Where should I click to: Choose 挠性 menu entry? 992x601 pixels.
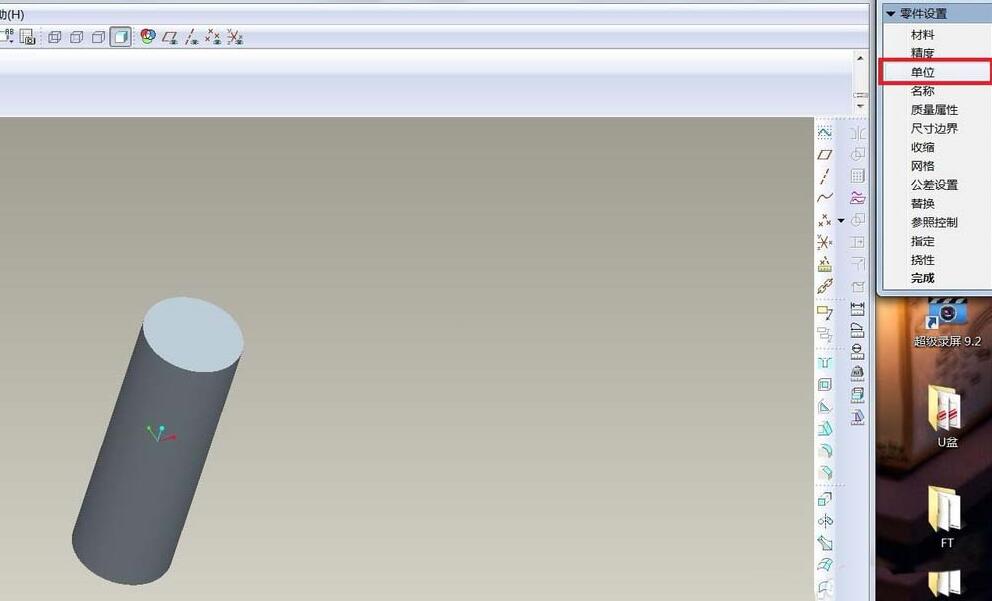pyautogui.click(x=922, y=260)
